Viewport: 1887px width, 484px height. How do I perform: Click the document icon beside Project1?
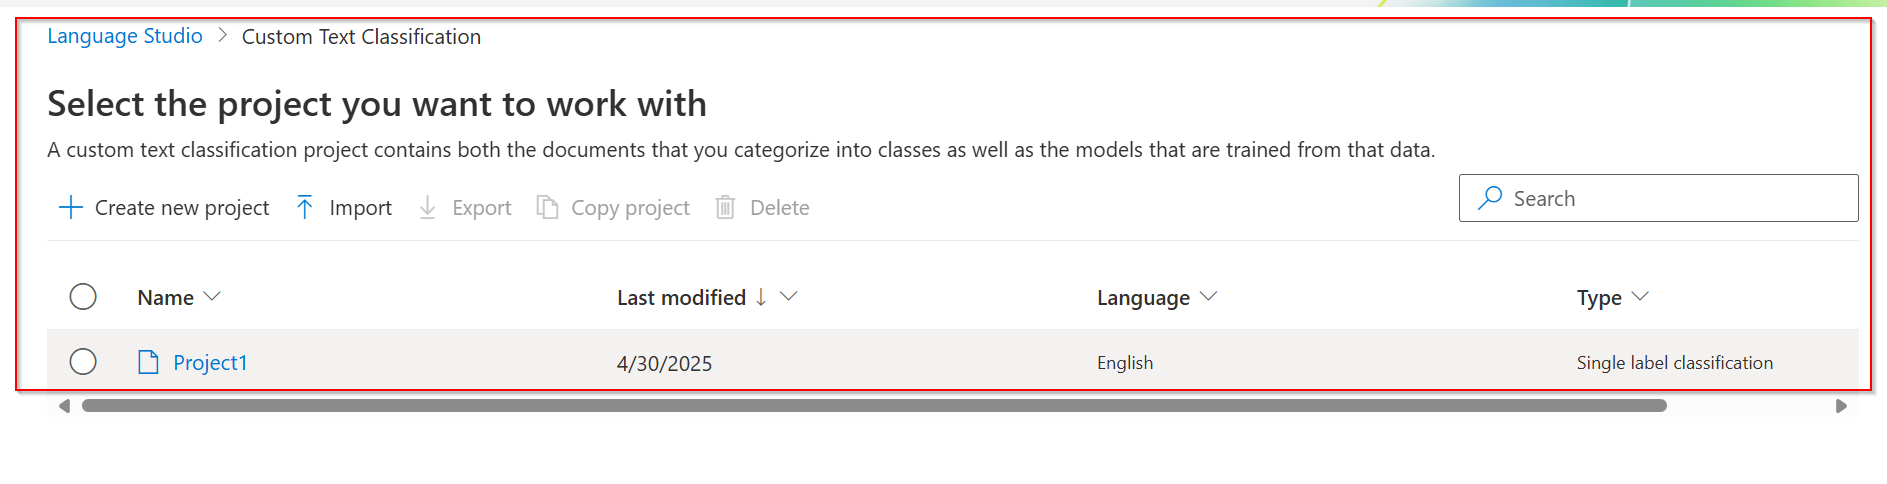(148, 362)
